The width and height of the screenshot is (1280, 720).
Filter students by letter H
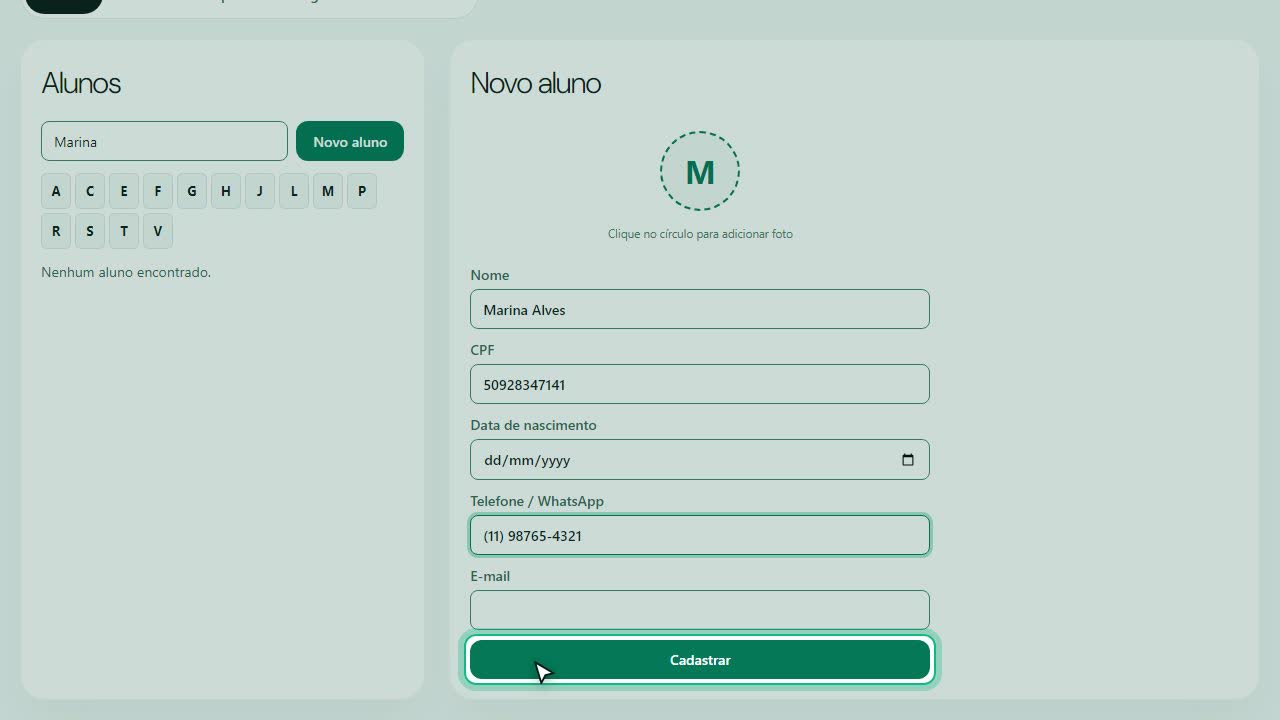point(226,191)
